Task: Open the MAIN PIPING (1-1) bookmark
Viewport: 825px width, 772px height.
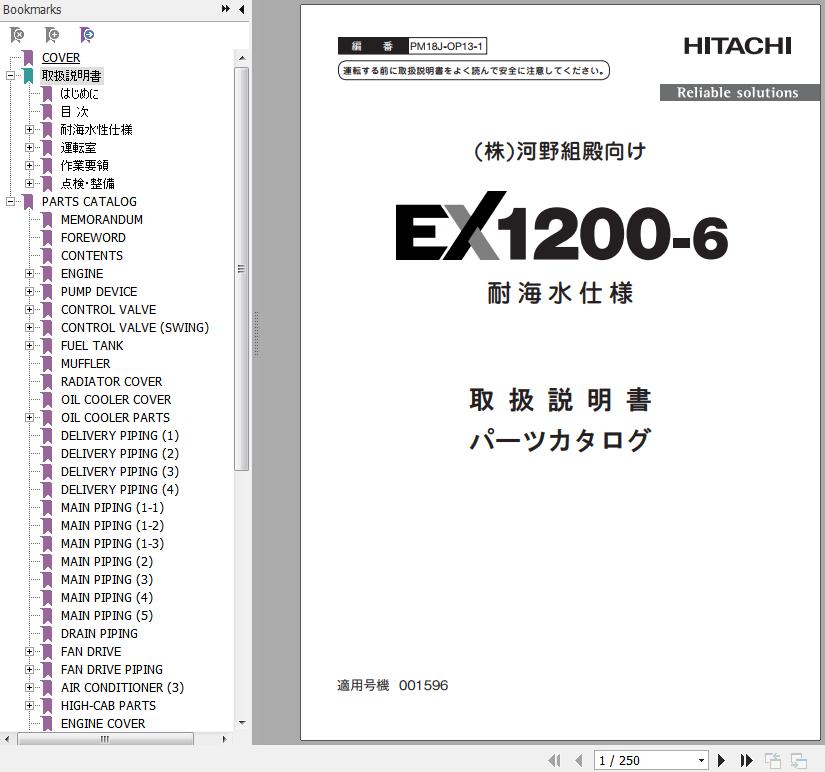Action: [x=113, y=507]
